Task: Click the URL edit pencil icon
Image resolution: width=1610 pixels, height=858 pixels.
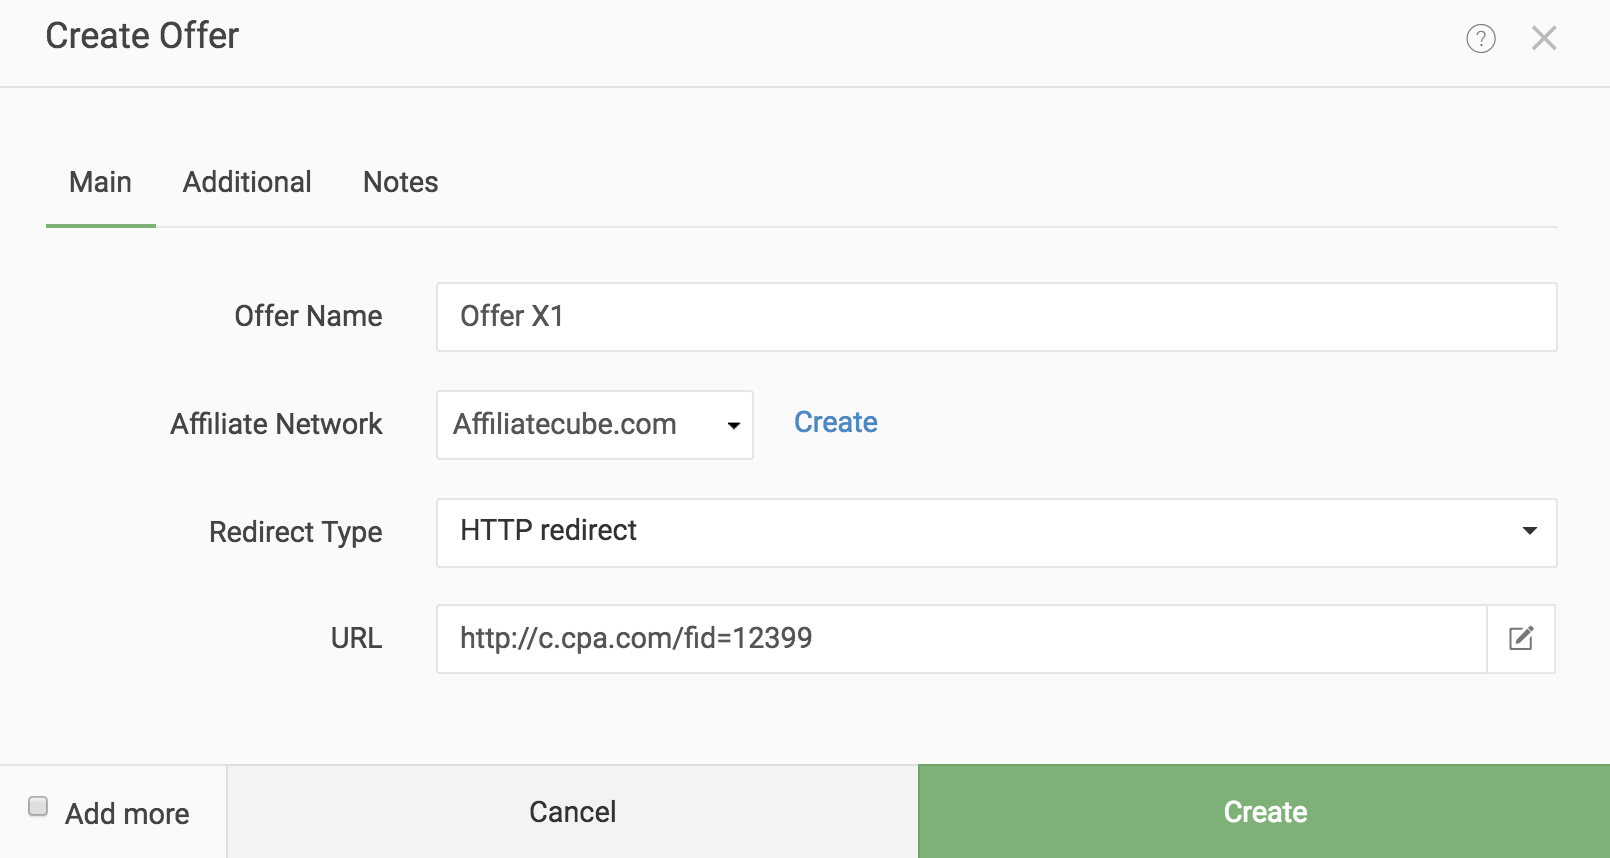Action: (1521, 638)
